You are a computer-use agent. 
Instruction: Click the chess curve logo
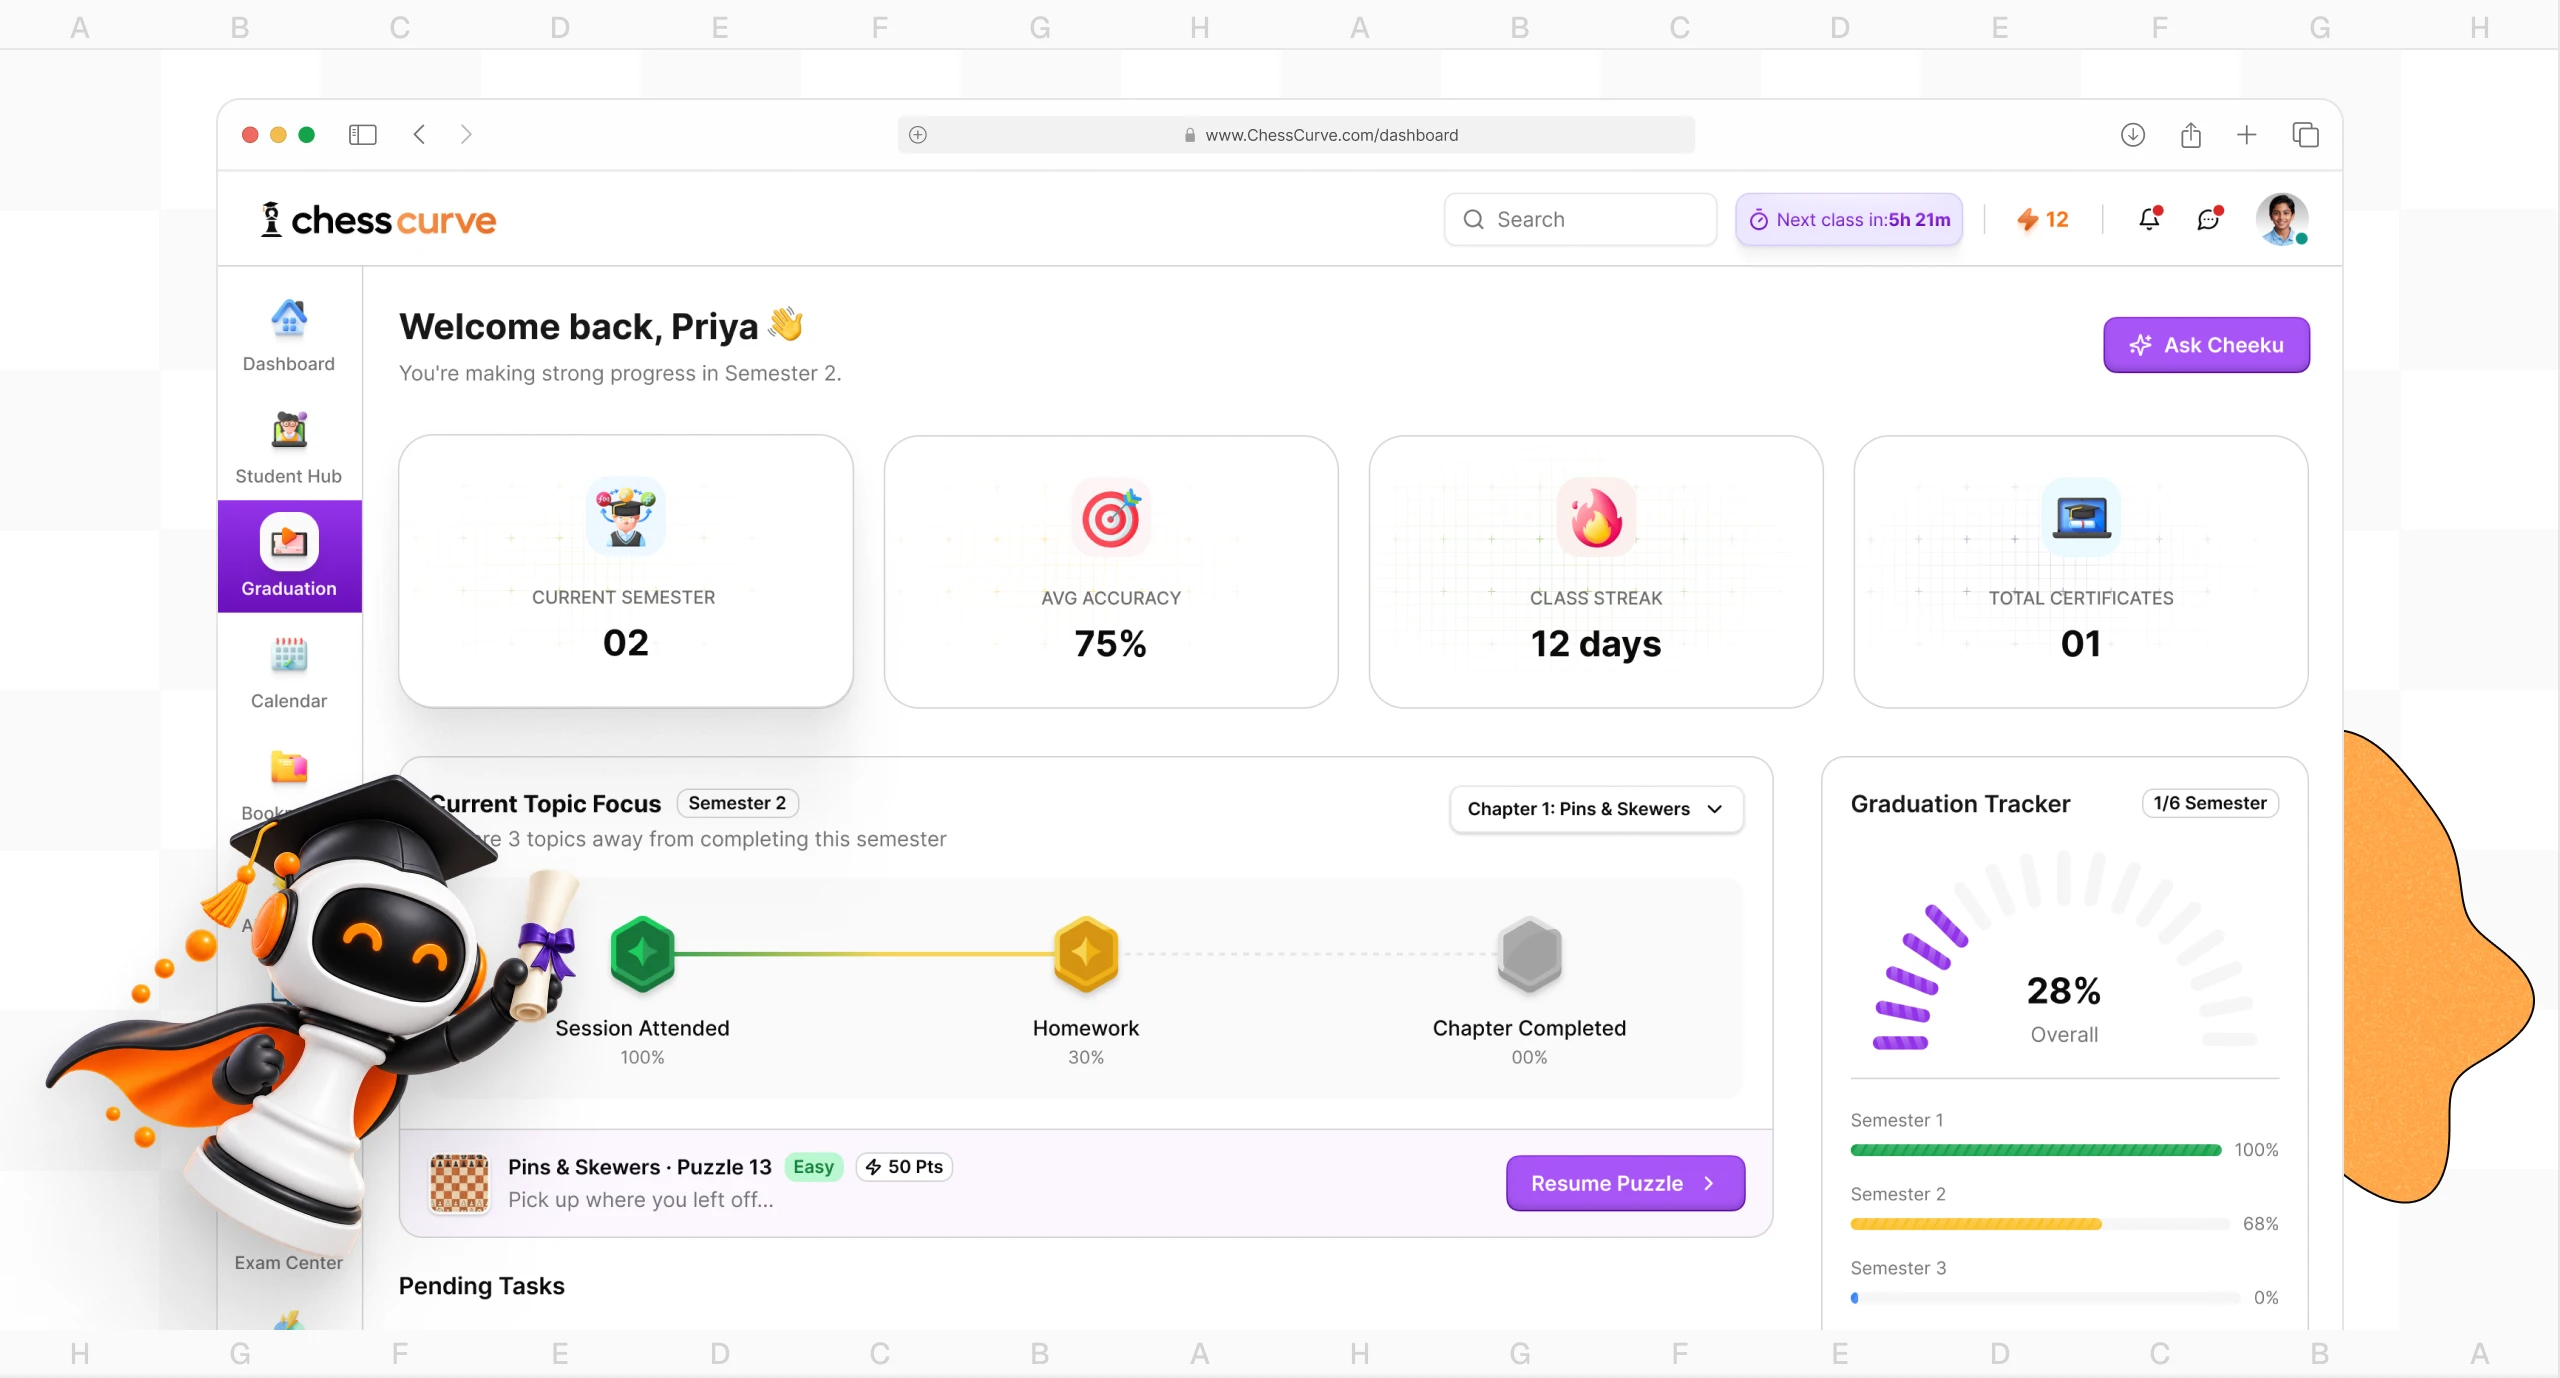click(379, 220)
